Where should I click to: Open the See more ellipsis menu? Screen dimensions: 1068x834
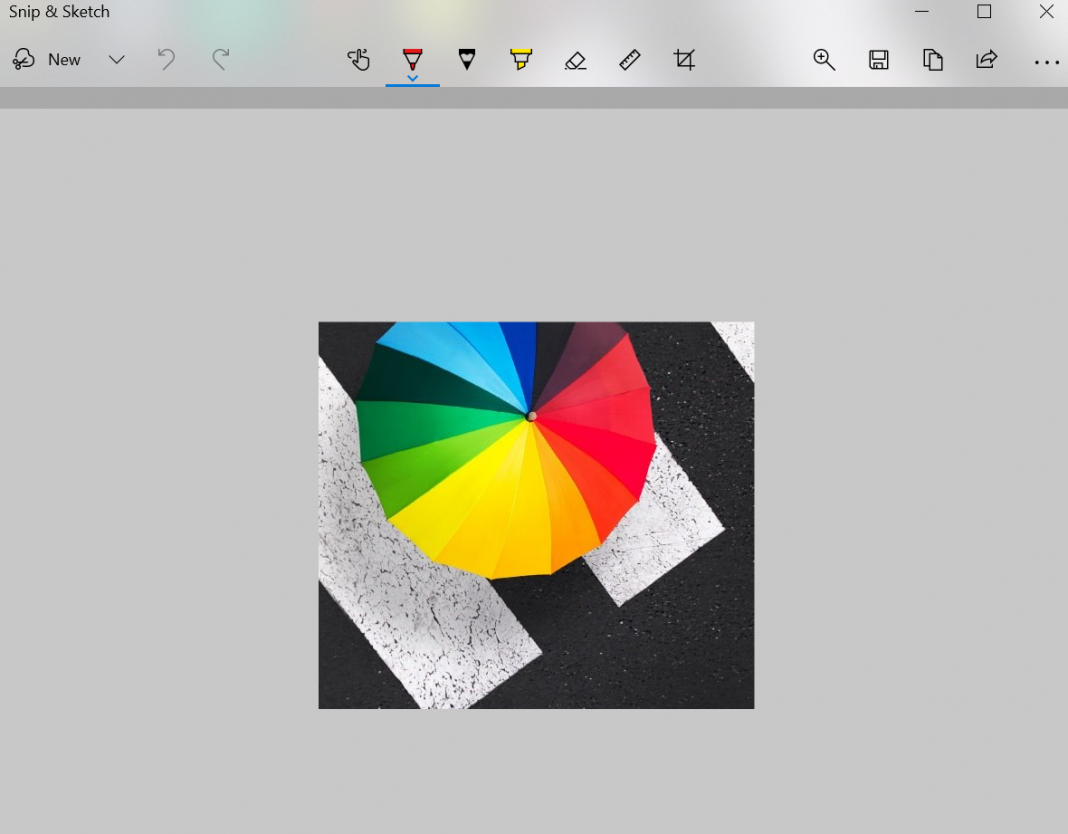(1046, 62)
